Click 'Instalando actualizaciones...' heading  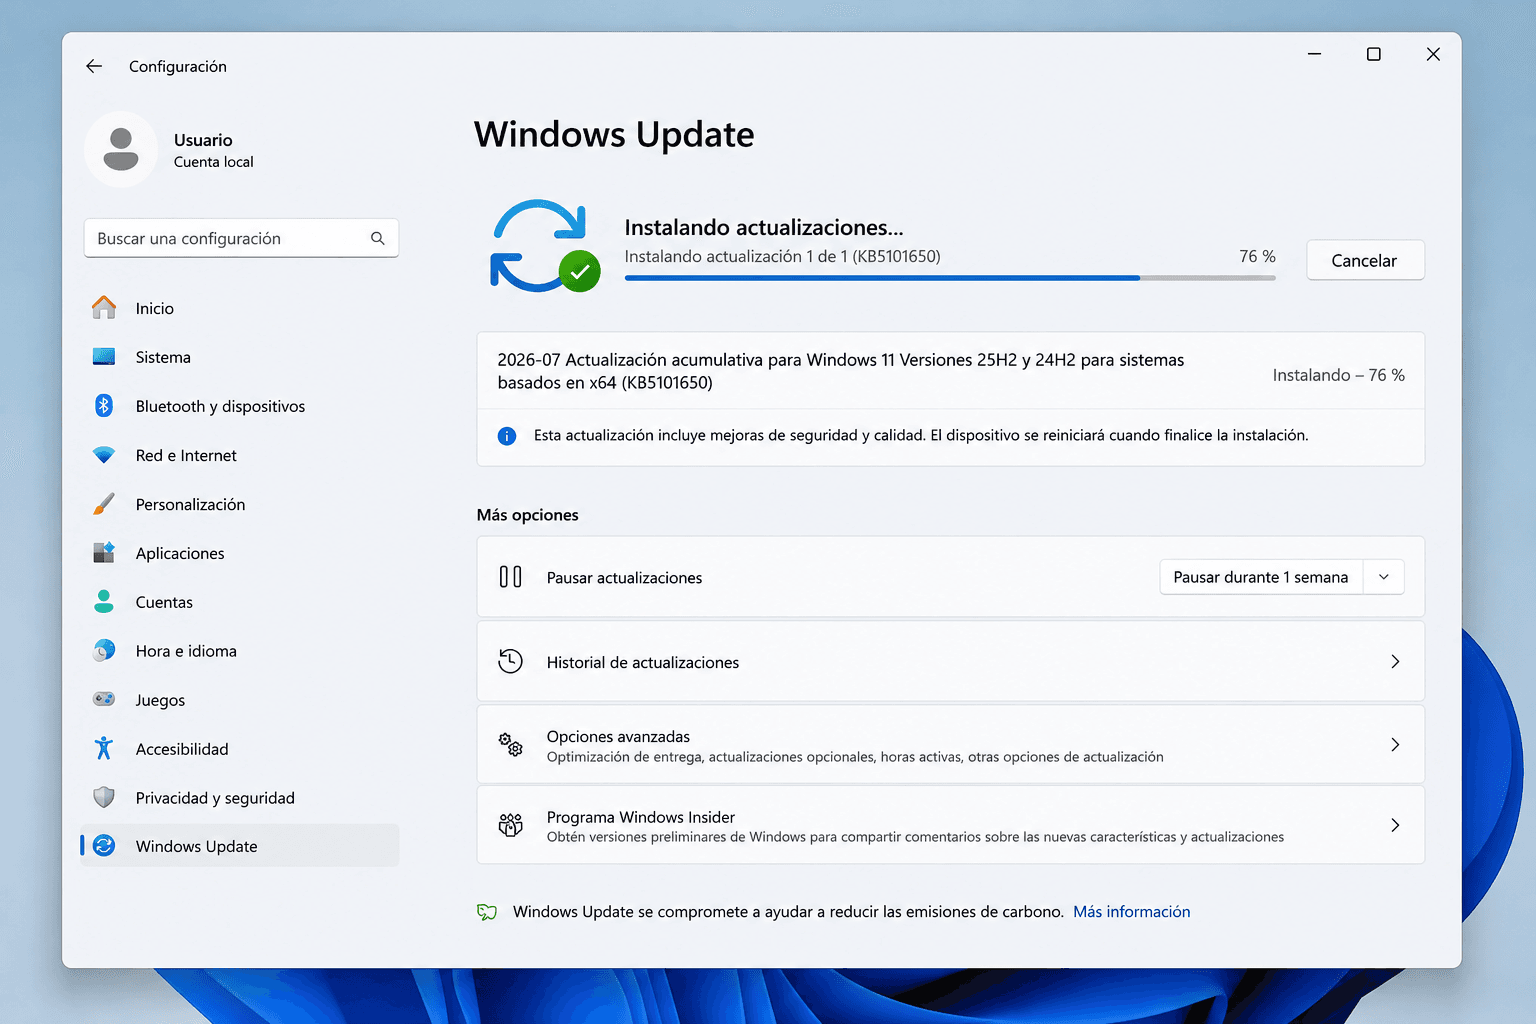[x=764, y=228]
